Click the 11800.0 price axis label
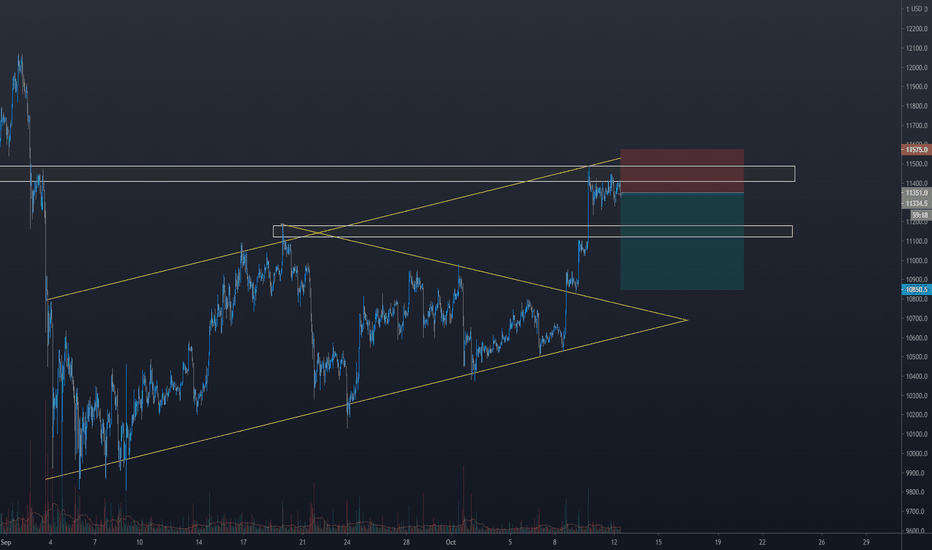This screenshot has height=550, width=932. [x=917, y=106]
